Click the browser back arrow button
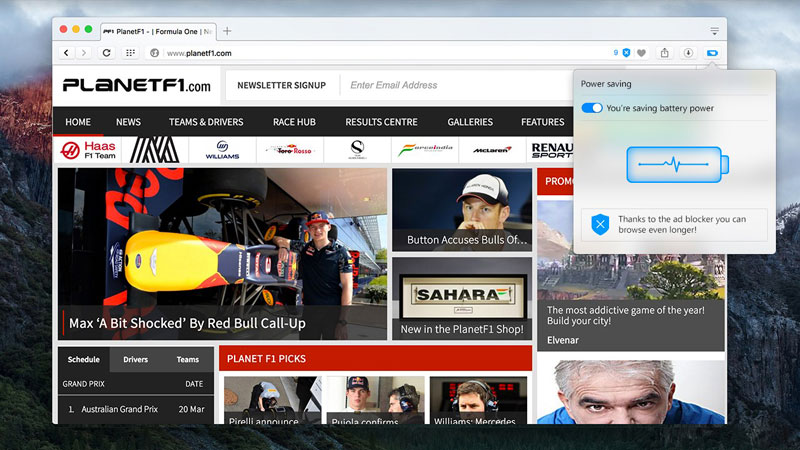Screen dimensions: 800x450 (x=67, y=53)
